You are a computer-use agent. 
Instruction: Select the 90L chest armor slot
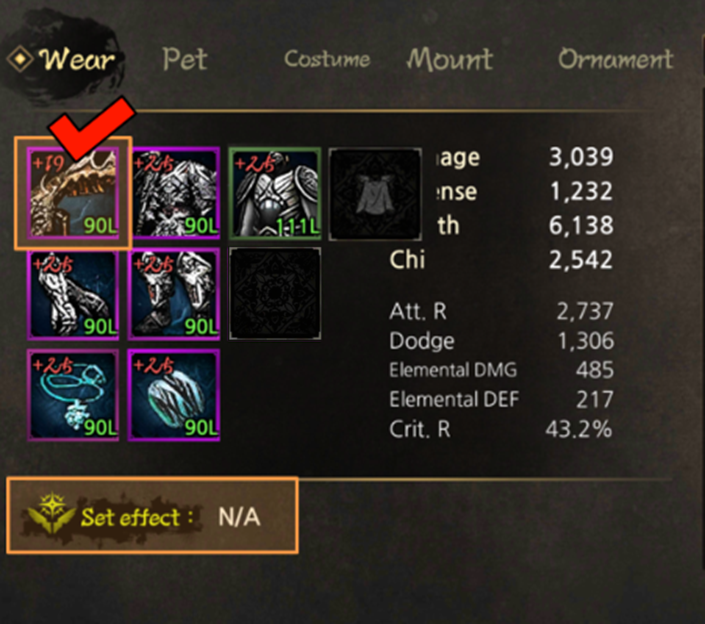174,192
